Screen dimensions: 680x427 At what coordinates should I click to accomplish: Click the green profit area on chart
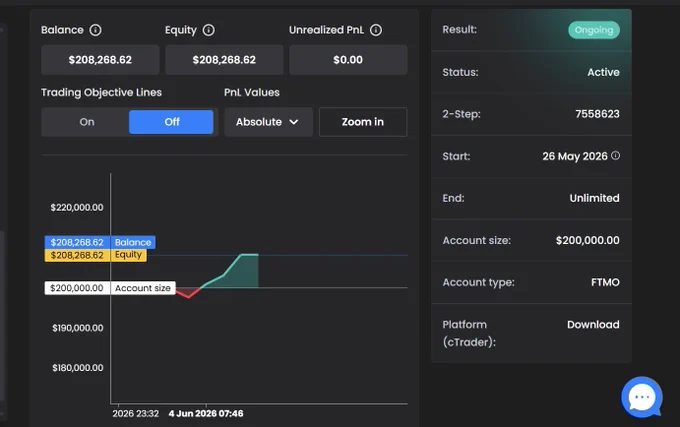(x=241, y=275)
